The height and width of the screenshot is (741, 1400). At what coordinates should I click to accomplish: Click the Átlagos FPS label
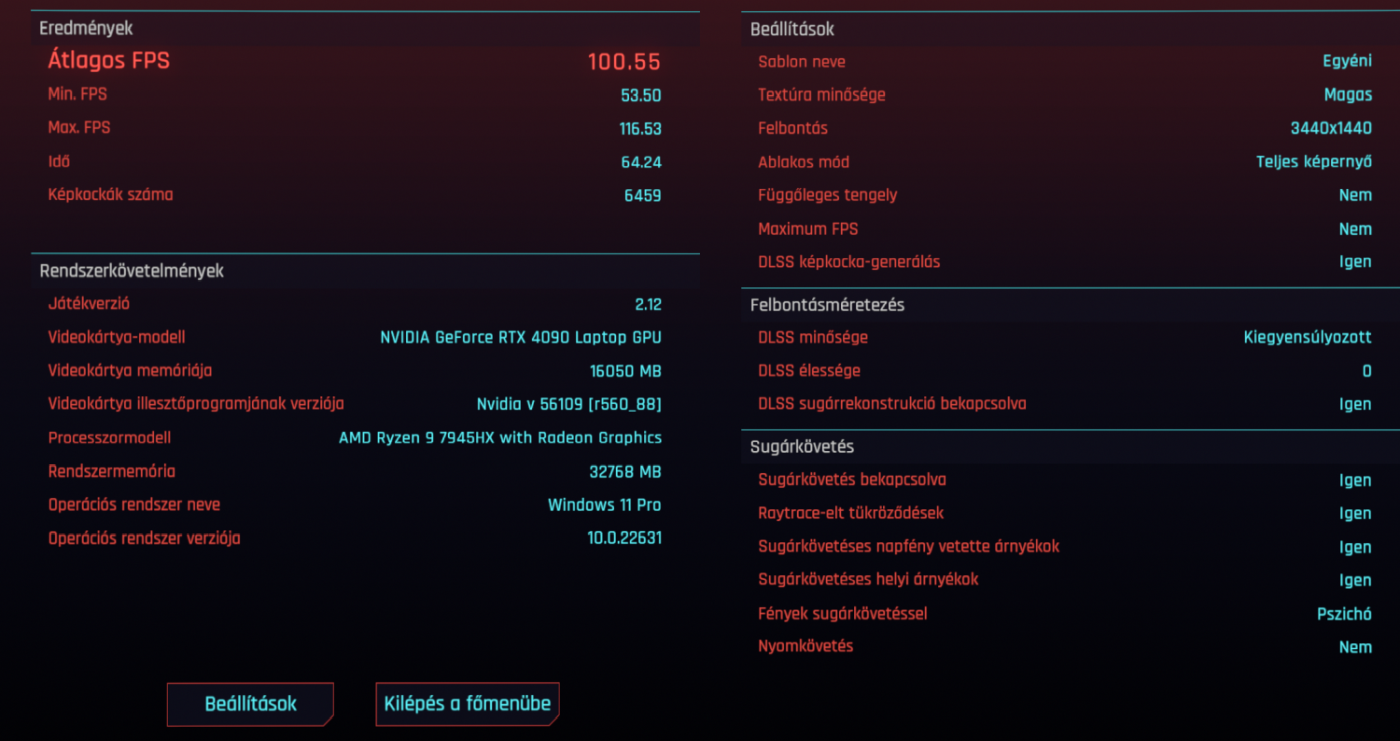click(x=109, y=61)
